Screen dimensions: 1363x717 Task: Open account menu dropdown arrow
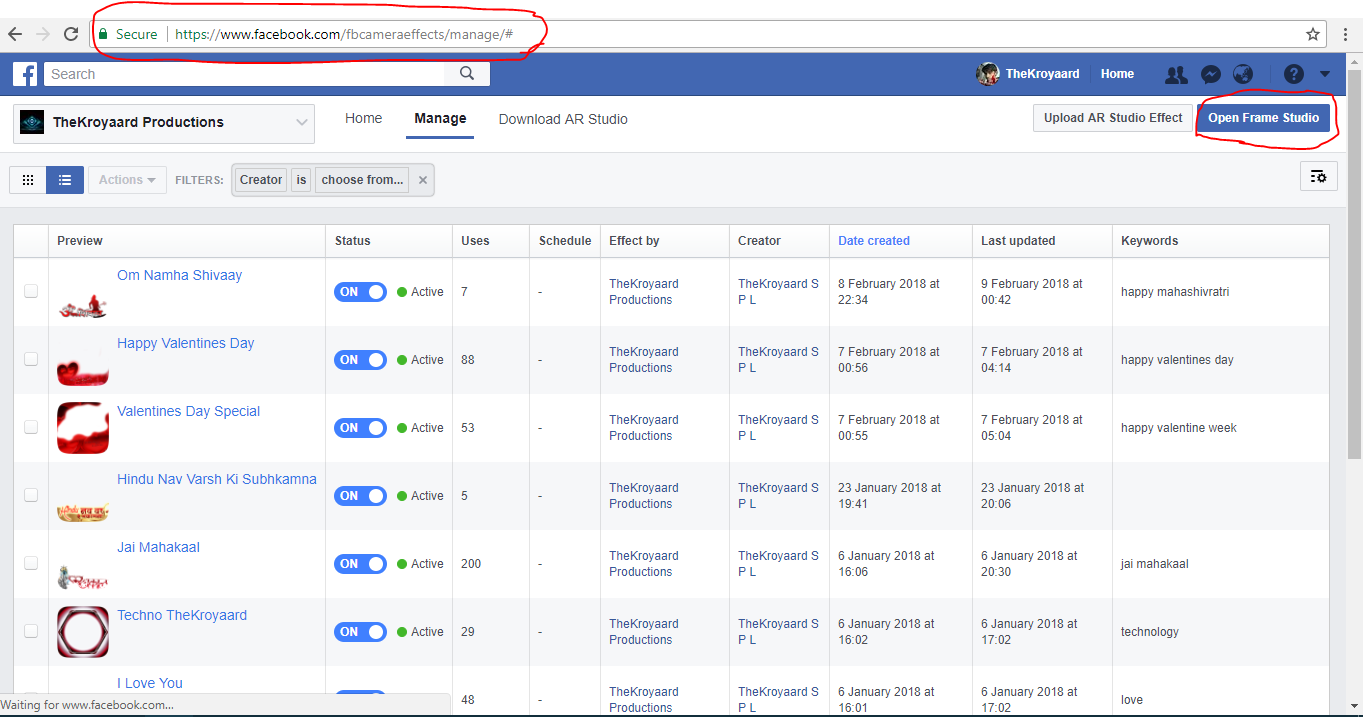pyautogui.click(x=1325, y=74)
